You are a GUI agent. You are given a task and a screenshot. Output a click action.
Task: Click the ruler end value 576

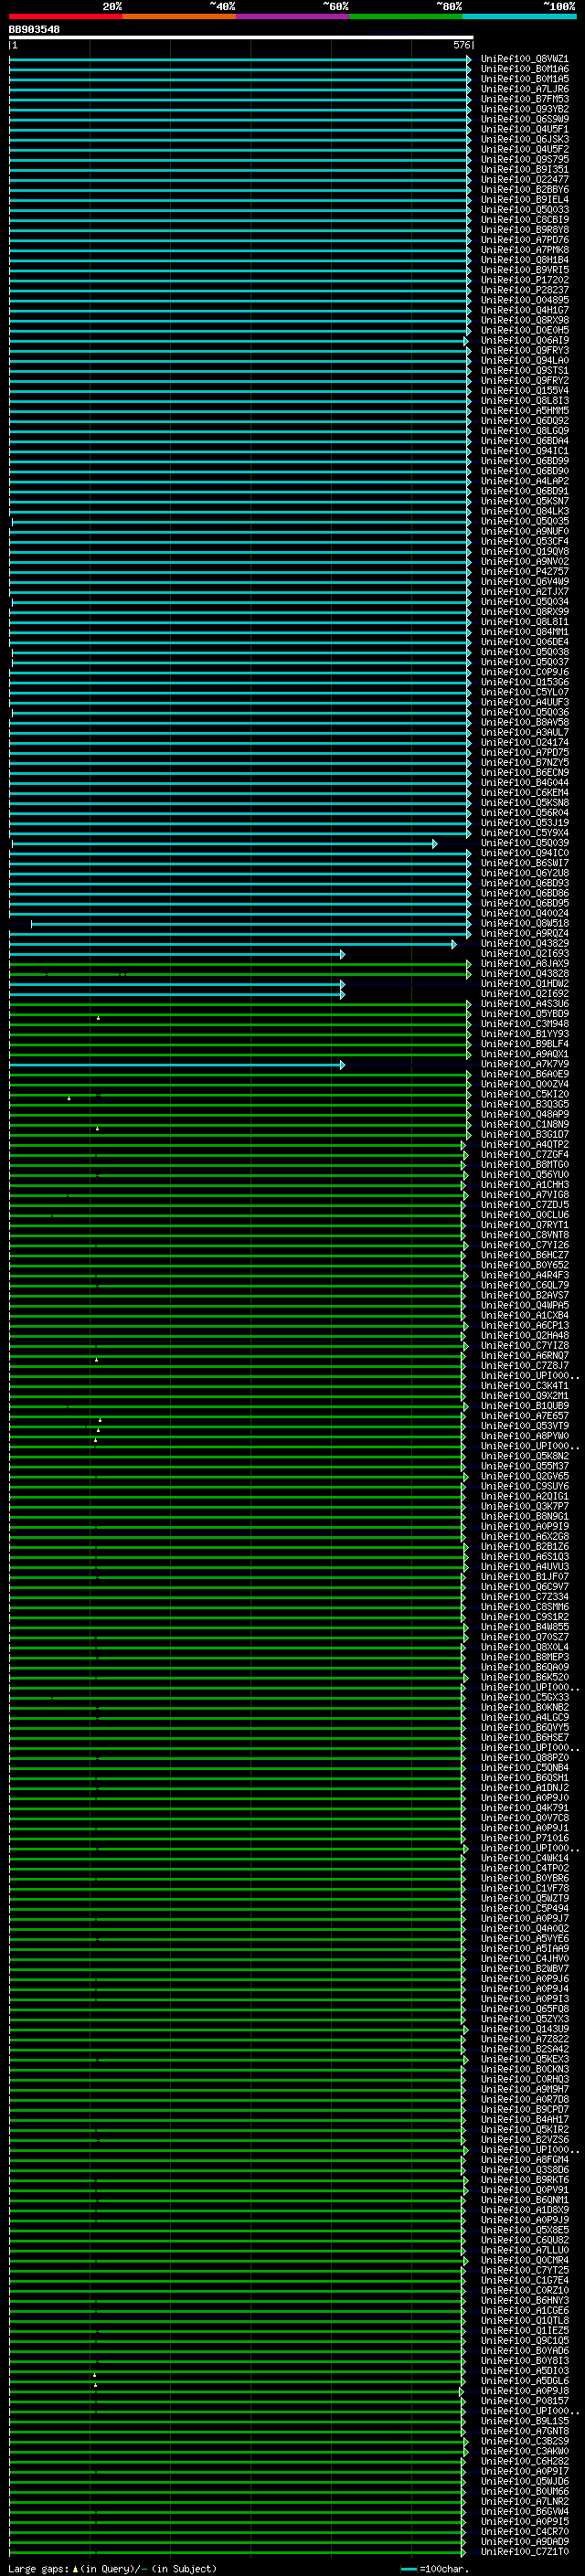point(461,45)
